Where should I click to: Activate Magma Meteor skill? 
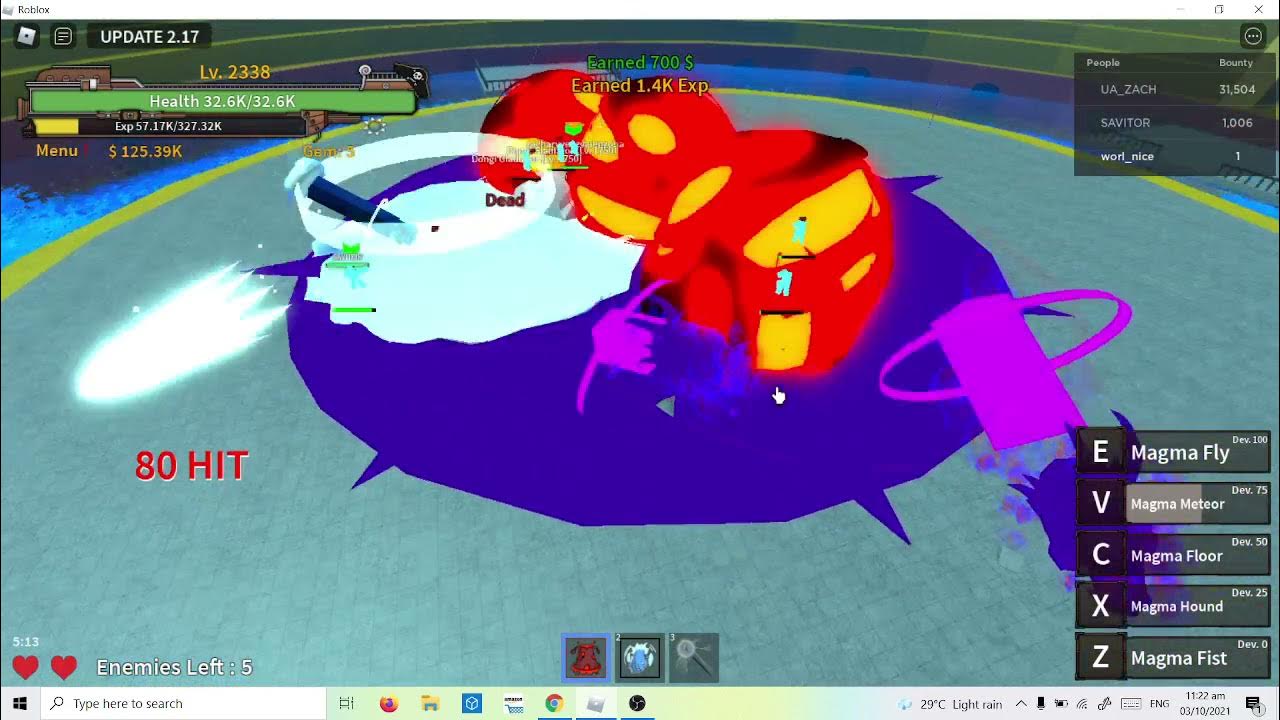click(x=1198, y=503)
